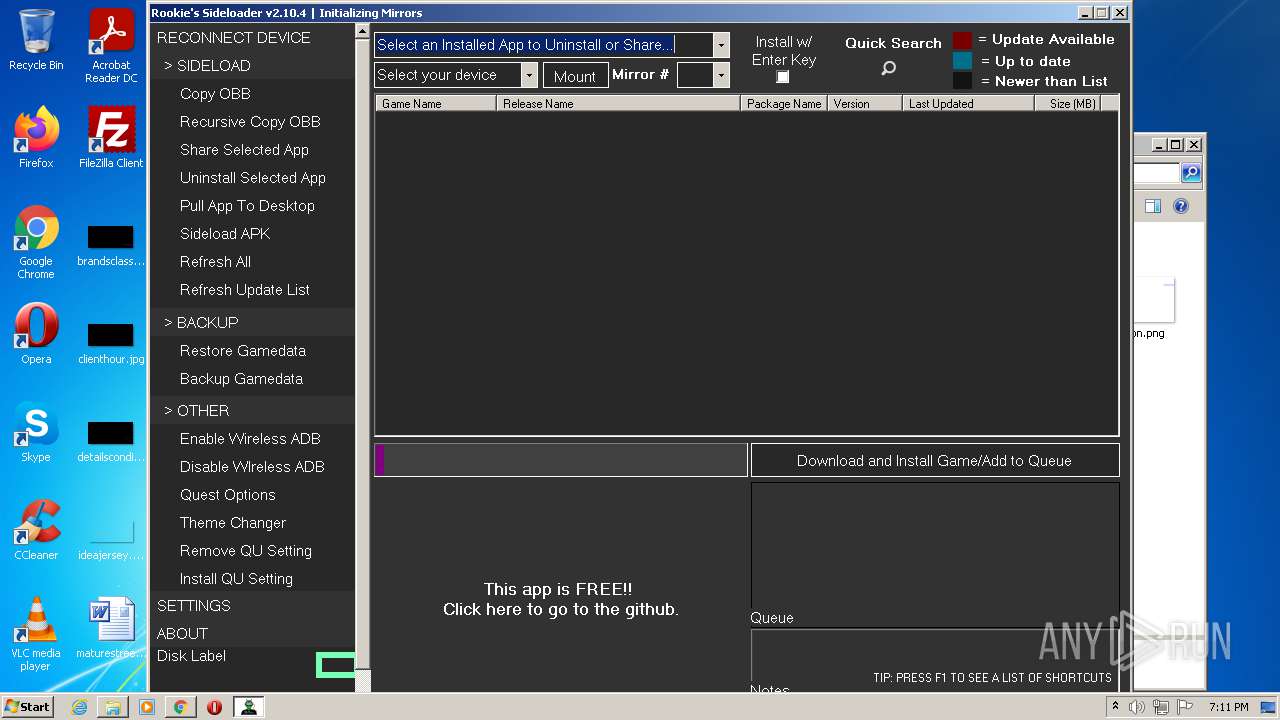This screenshot has width=1280, height=720.
Task: Toggle the Install w/ Enter Key checkbox
Action: pos(783,77)
